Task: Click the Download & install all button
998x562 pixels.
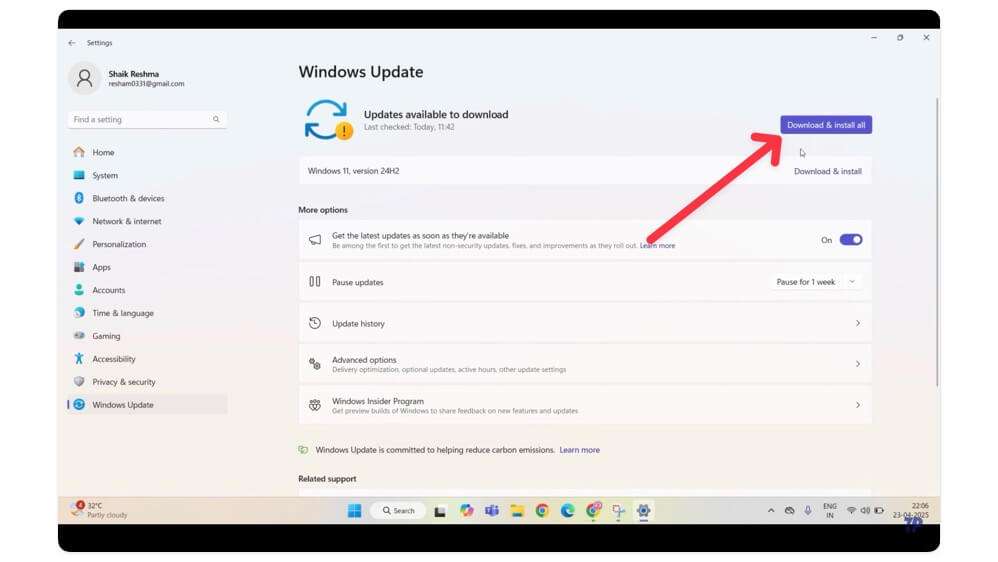Action: click(x=826, y=125)
